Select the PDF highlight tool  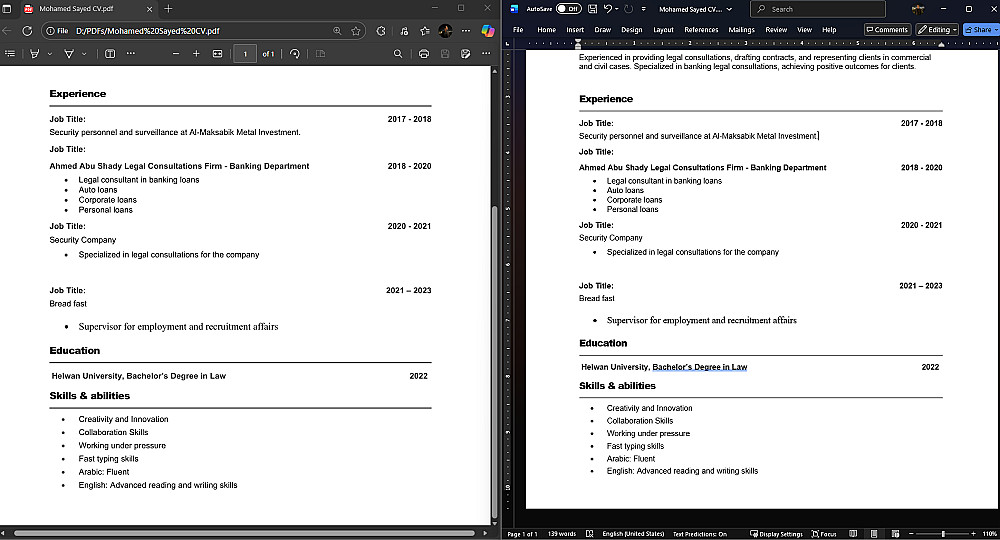point(34,54)
